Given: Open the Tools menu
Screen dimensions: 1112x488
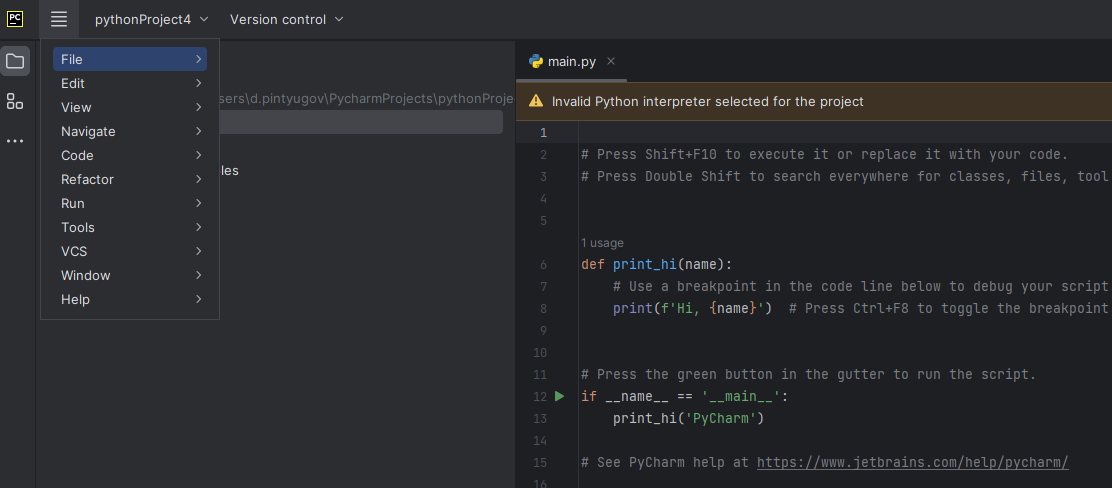Looking at the screenshot, I should click(x=130, y=228).
